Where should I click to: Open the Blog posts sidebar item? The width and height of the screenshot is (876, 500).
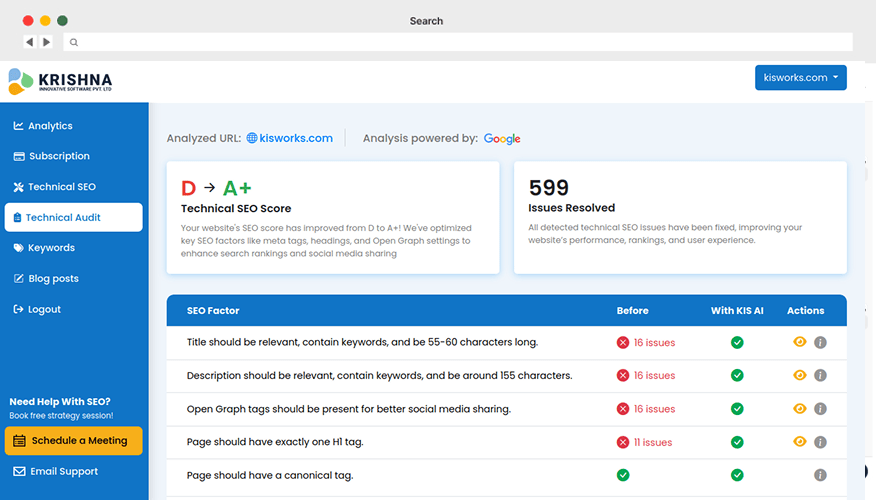click(x=46, y=278)
